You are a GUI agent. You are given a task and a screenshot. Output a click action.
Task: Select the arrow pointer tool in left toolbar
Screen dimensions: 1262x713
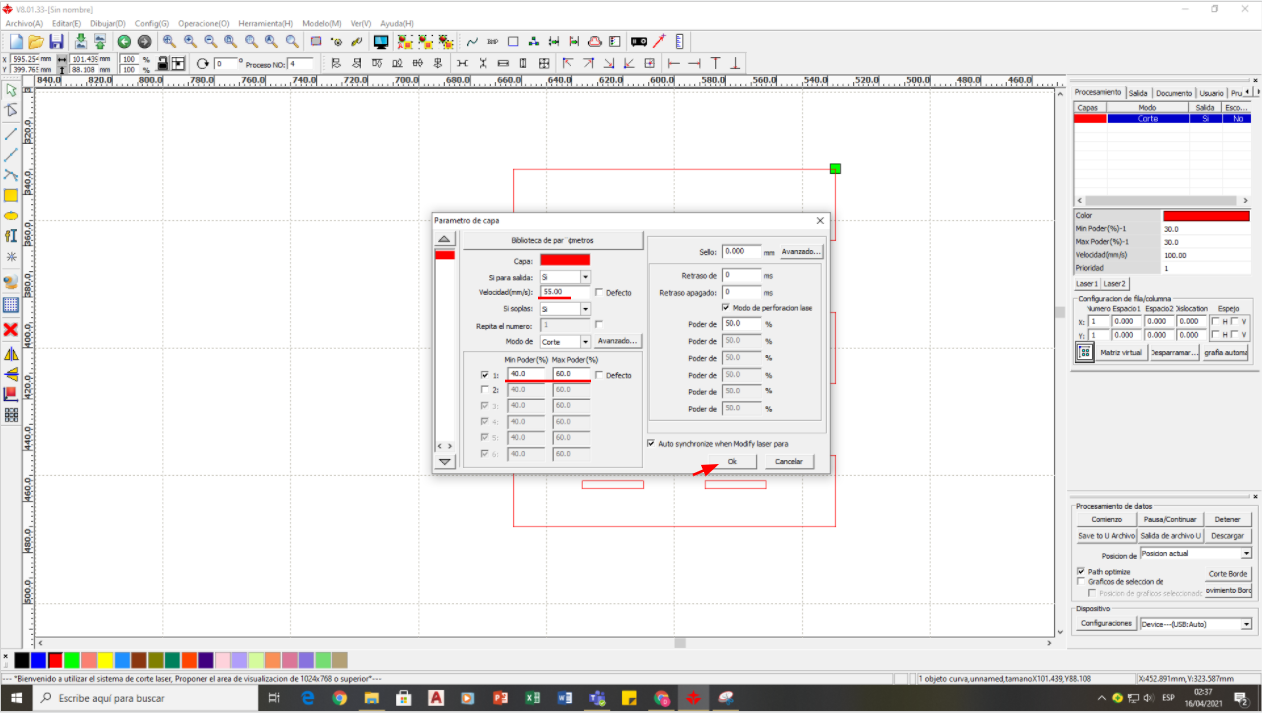(11, 90)
